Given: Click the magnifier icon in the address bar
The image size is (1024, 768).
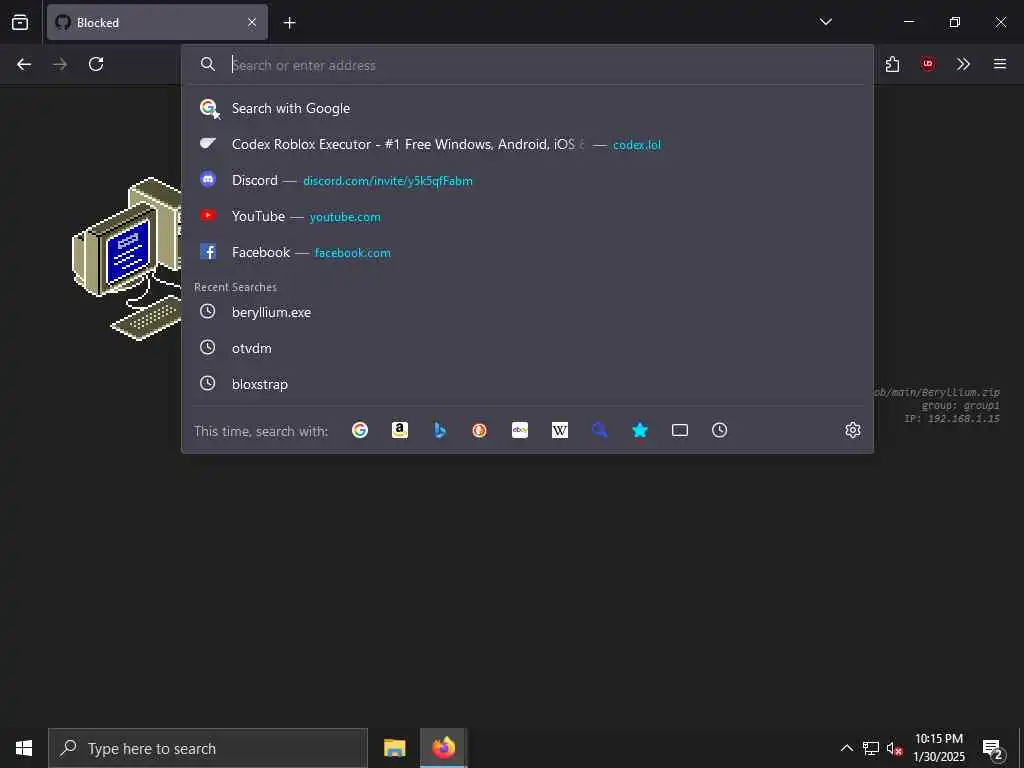Looking at the screenshot, I should point(208,64).
